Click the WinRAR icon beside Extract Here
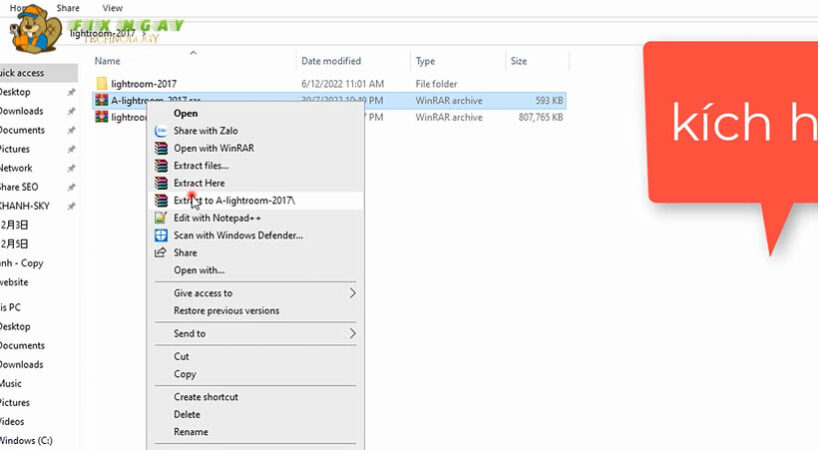This screenshot has height=450, width=818. (x=160, y=183)
